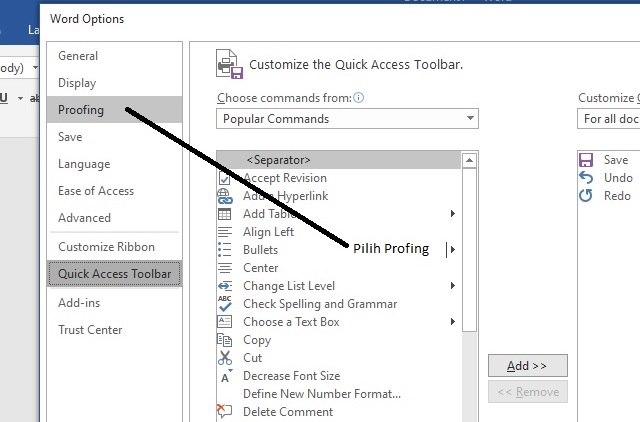
Task: Click the Add a Hyperlink globe icon
Action: click(x=225, y=196)
